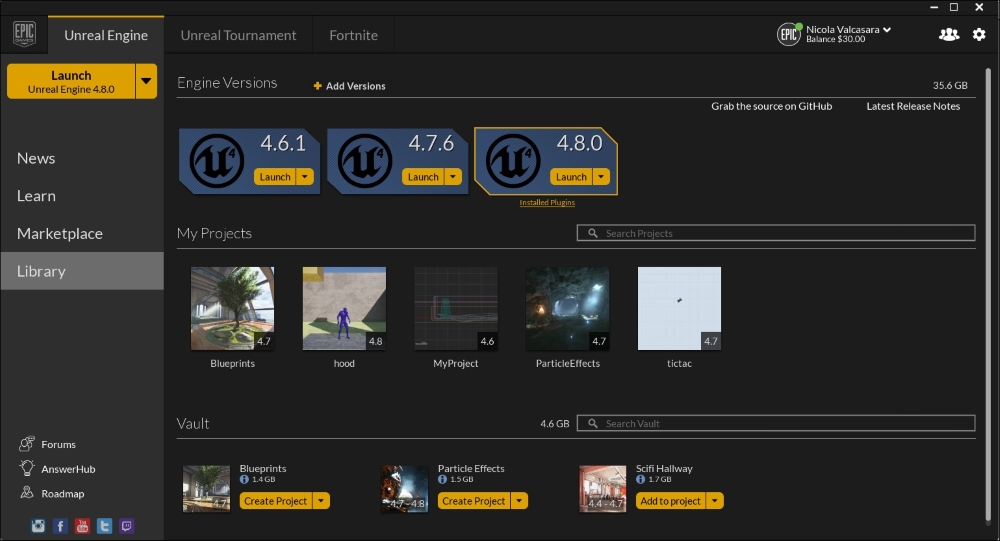The image size is (1000, 541).
Task: Expand the 4.6.1 Launch dropdown arrow
Action: pyautogui.click(x=305, y=177)
